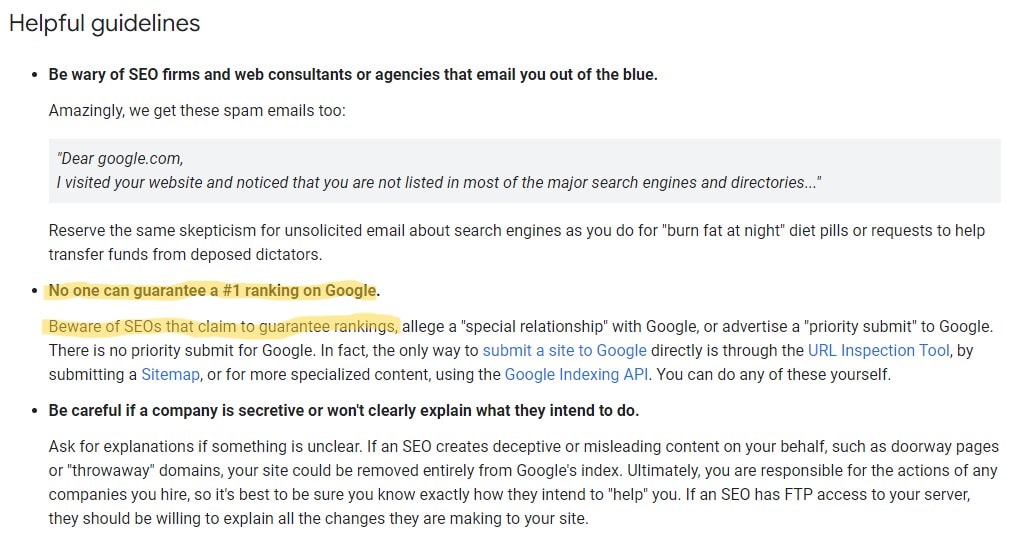Click 'Ask for explanations if something is unclear' sentence

coord(205,446)
